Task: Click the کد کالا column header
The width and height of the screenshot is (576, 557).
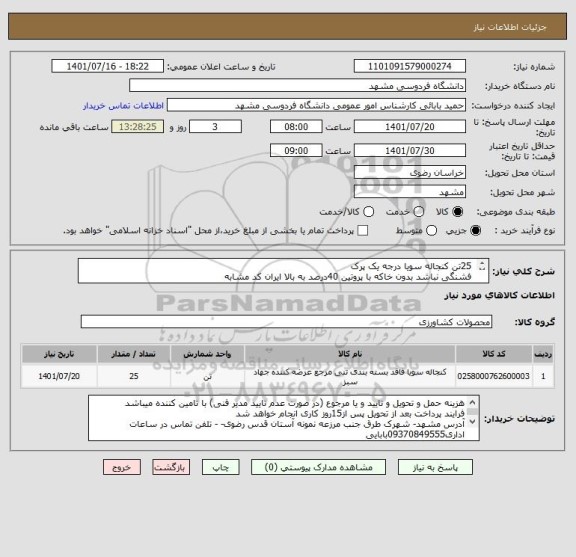Action: click(x=494, y=354)
